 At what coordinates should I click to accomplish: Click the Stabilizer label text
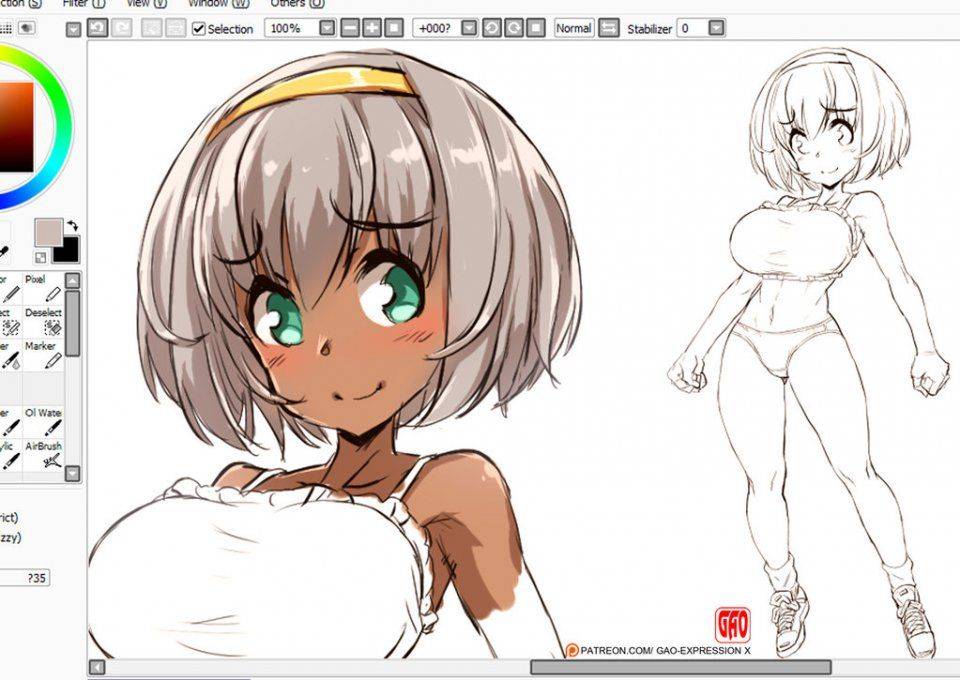point(650,29)
